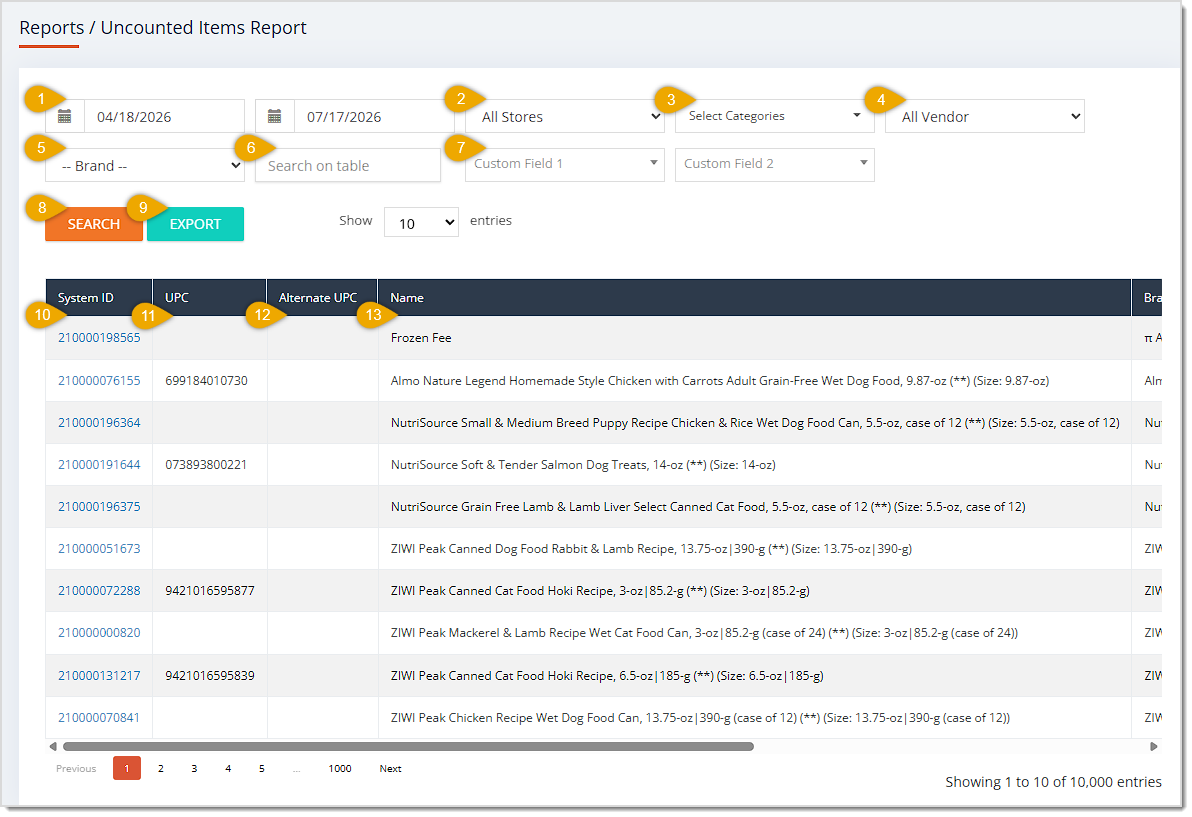Go to pagination page 5
The image size is (1192, 817).
click(x=262, y=768)
